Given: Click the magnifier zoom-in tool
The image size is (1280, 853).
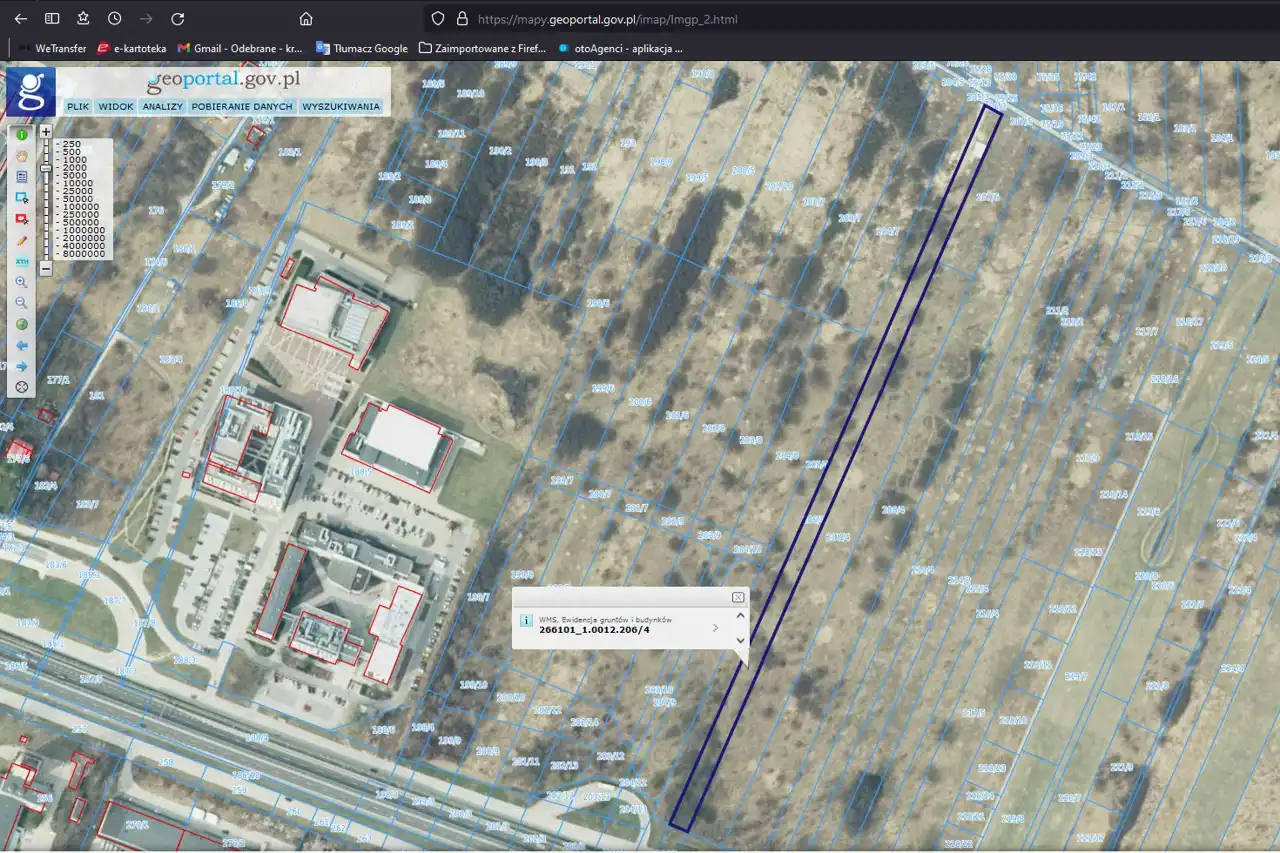Looking at the screenshot, I should click(x=22, y=283).
